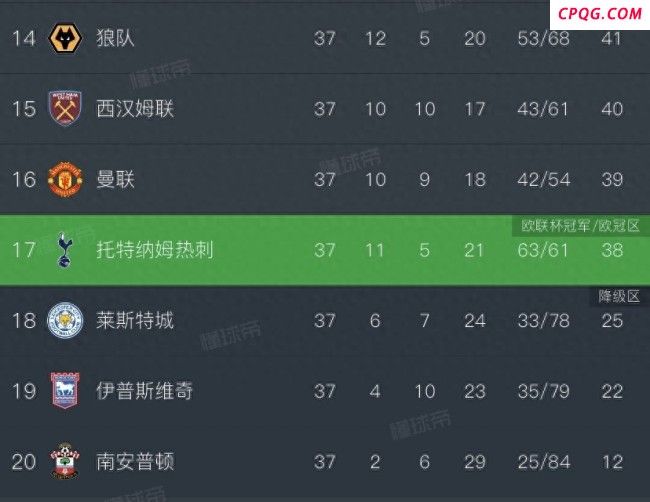
Task: Open the 南安普顿 team entry
Action: pos(135,461)
